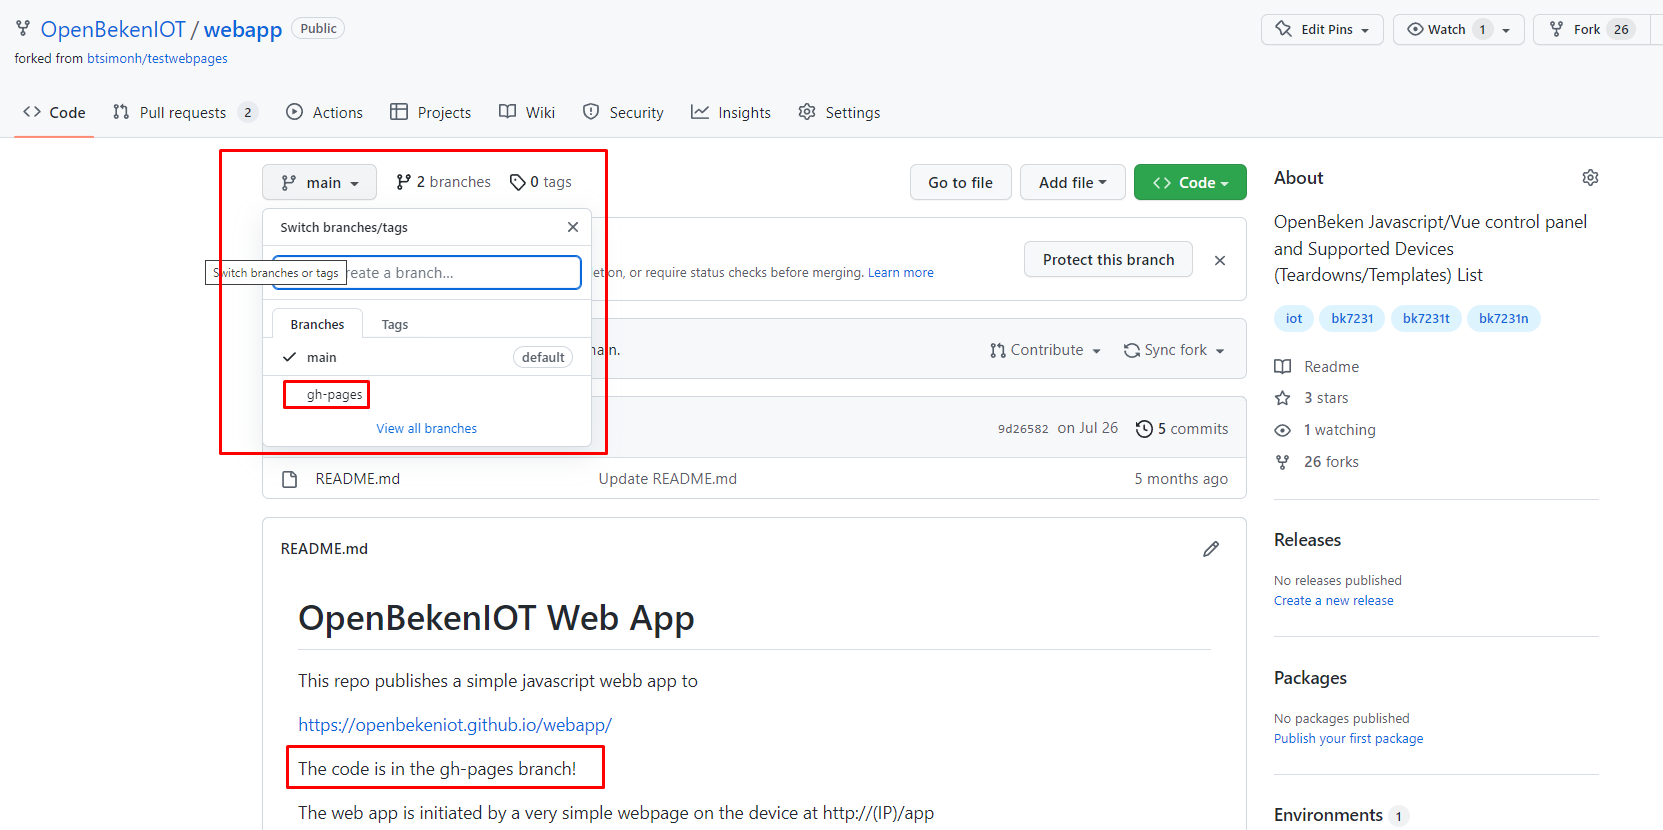Image resolution: width=1663 pixels, height=830 pixels.
Task: Open the Contribute dropdown
Action: coord(1045,350)
